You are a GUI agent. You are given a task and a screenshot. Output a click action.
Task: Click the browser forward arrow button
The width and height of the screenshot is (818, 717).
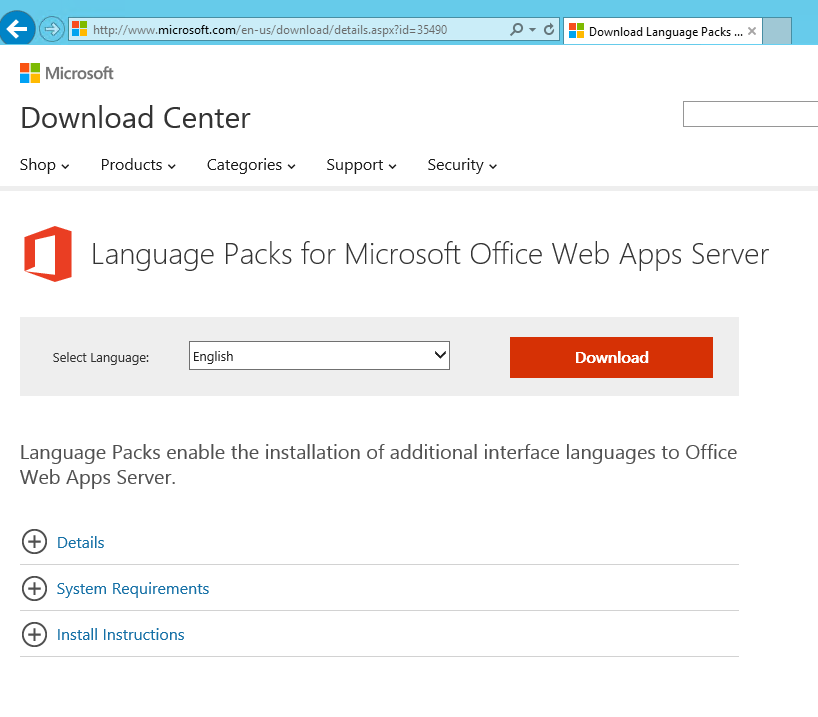51,29
